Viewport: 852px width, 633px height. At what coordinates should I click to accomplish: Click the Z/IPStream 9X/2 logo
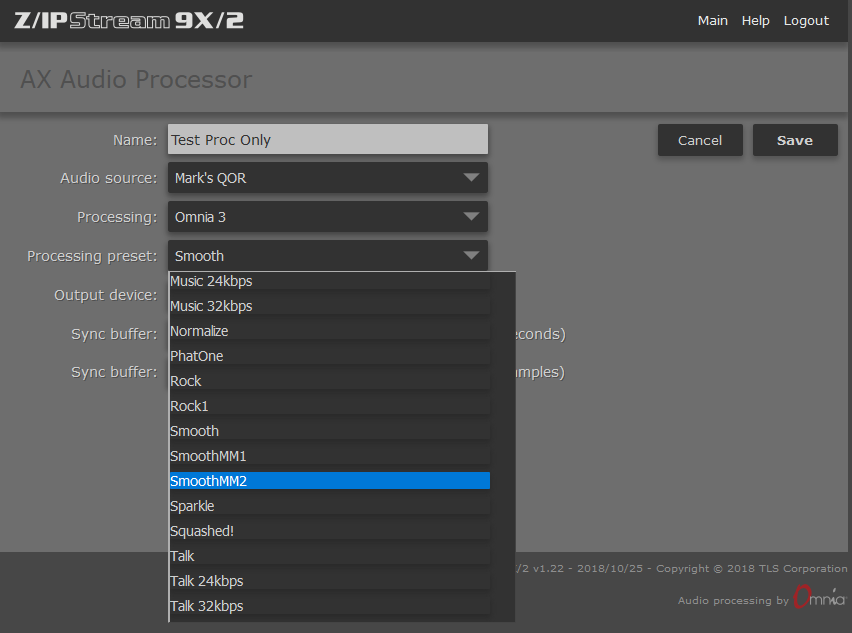(129, 20)
